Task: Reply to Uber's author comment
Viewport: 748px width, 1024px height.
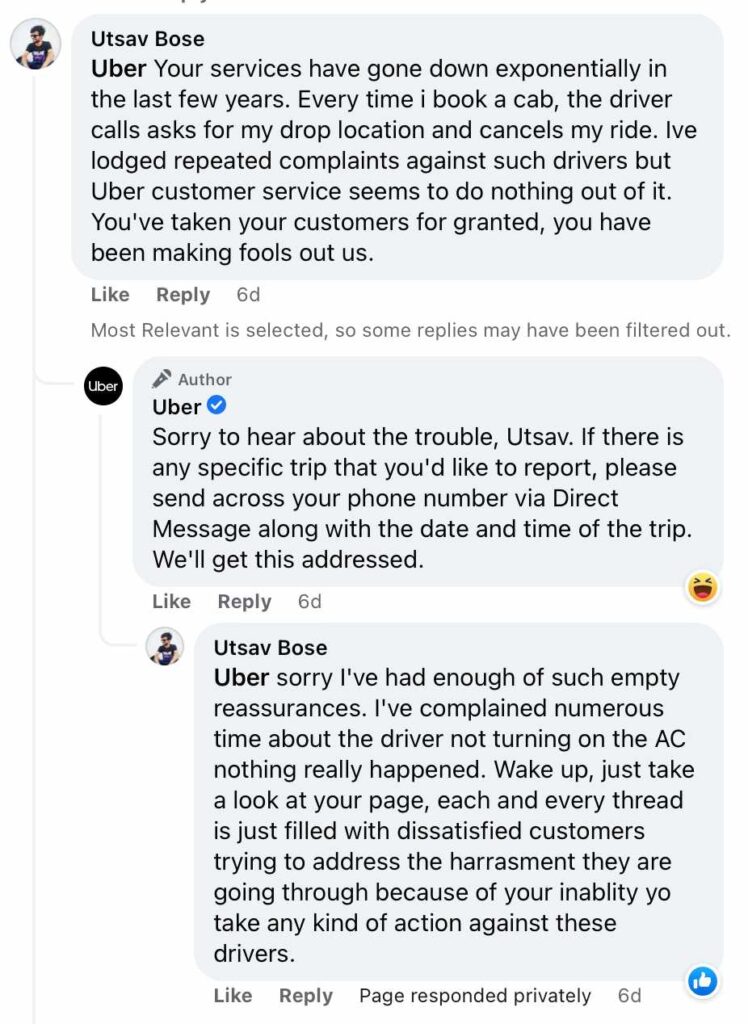Action: click(x=244, y=602)
